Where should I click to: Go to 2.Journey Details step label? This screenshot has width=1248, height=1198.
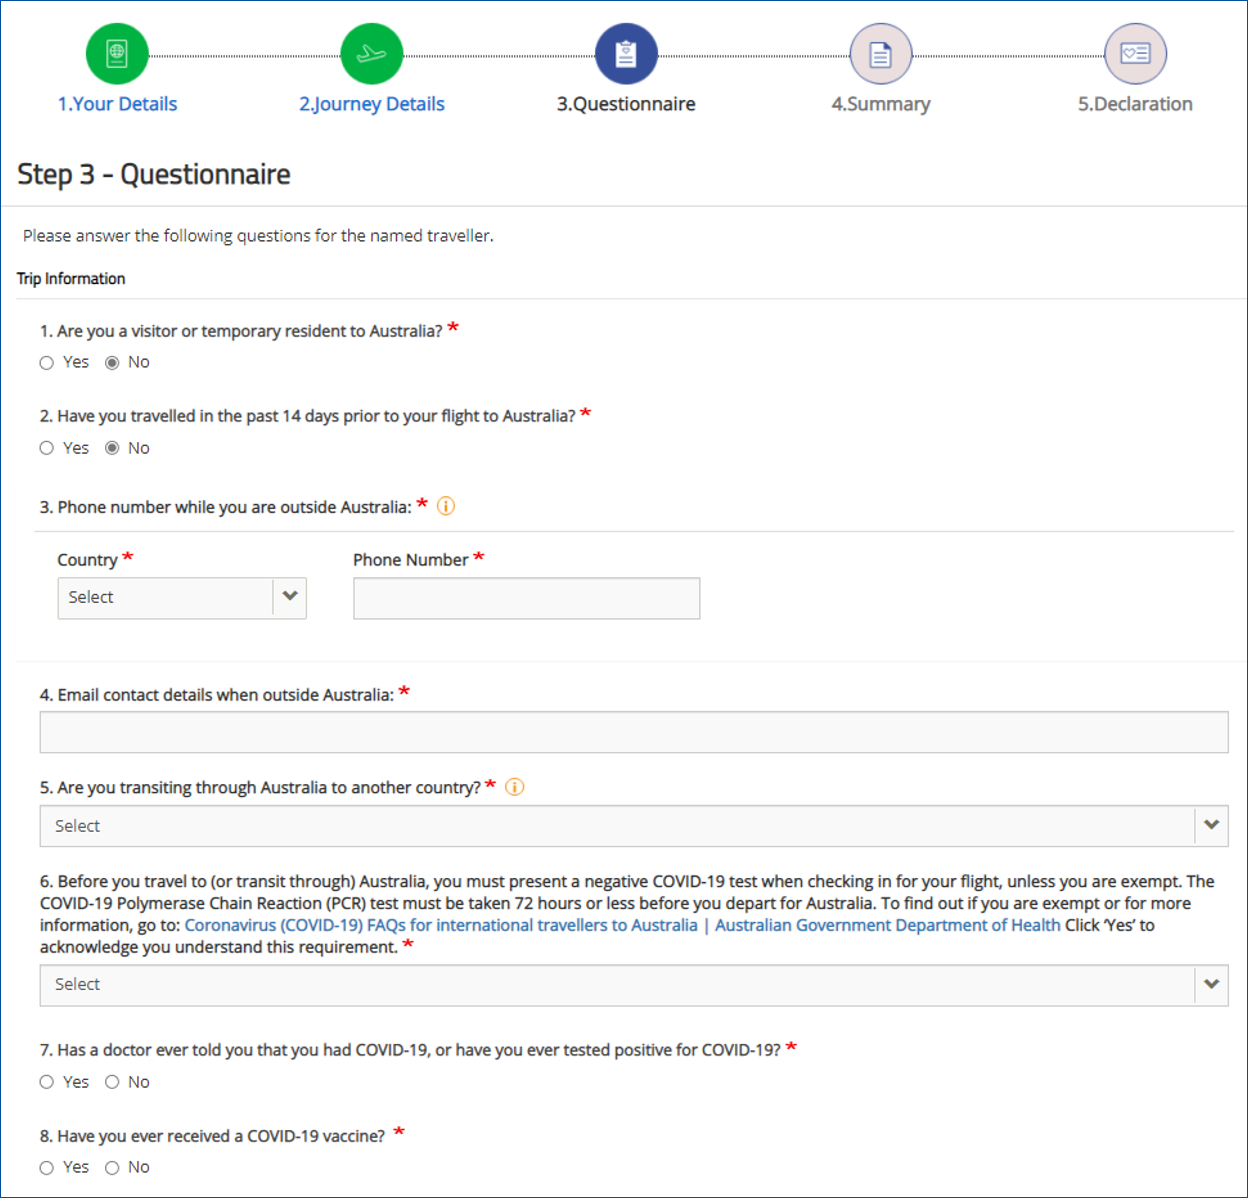point(371,104)
